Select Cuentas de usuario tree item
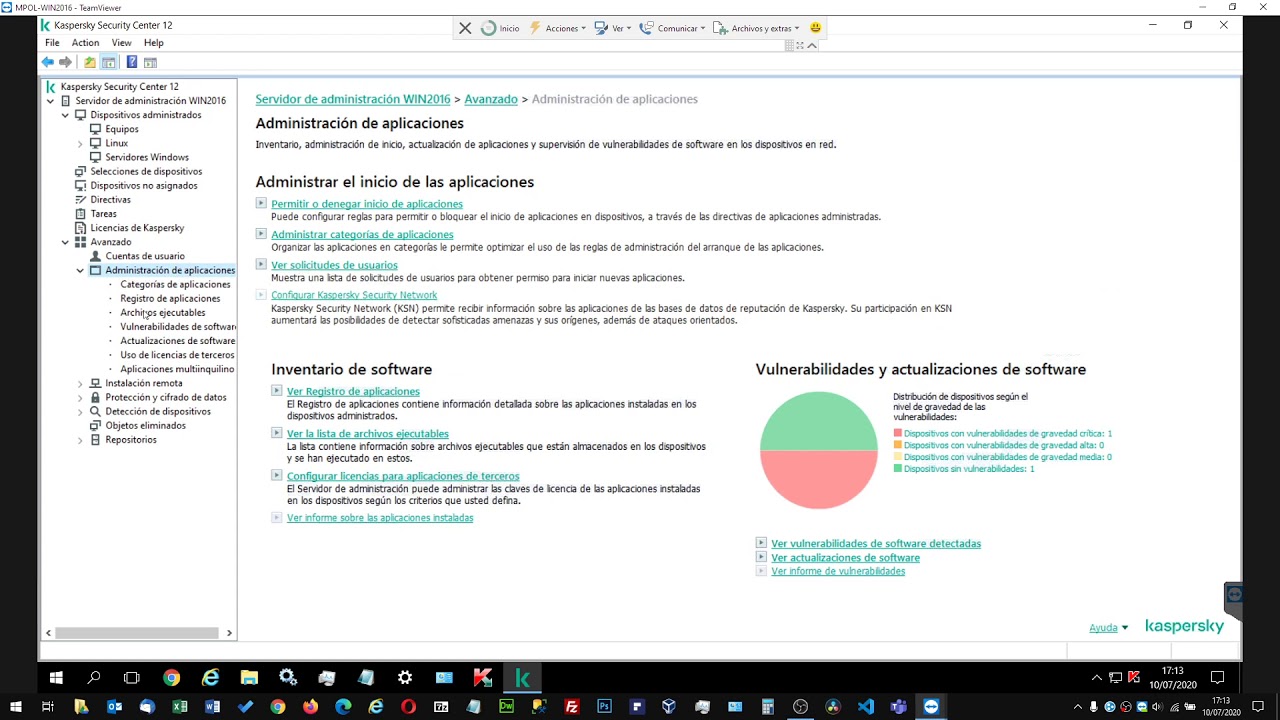Image resolution: width=1280 pixels, height=720 pixels. 145,256
